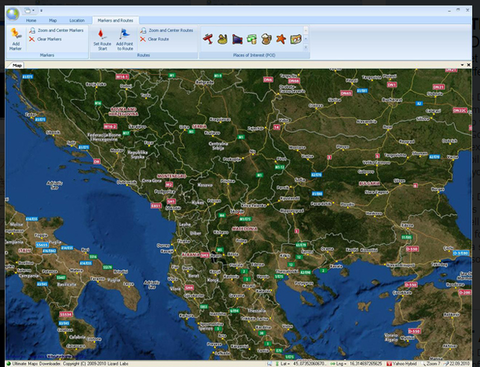Open the Map panel dropdown arrow
The image size is (480, 367).
462,65
